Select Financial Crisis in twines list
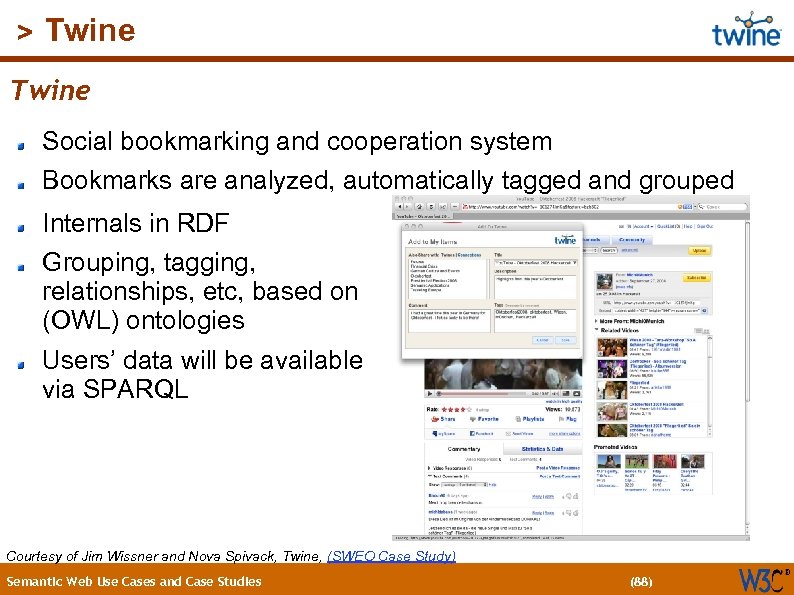The height and width of the screenshot is (595, 794). coord(424,266)
